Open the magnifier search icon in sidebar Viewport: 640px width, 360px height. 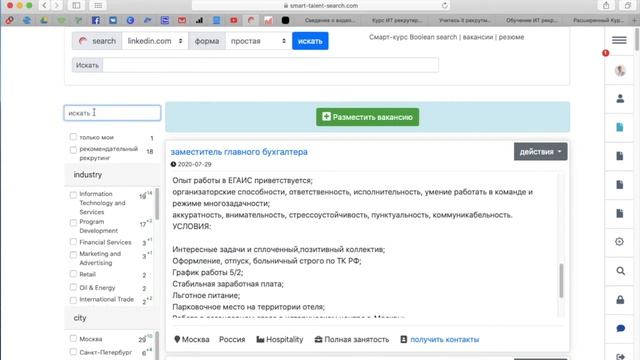620,271
